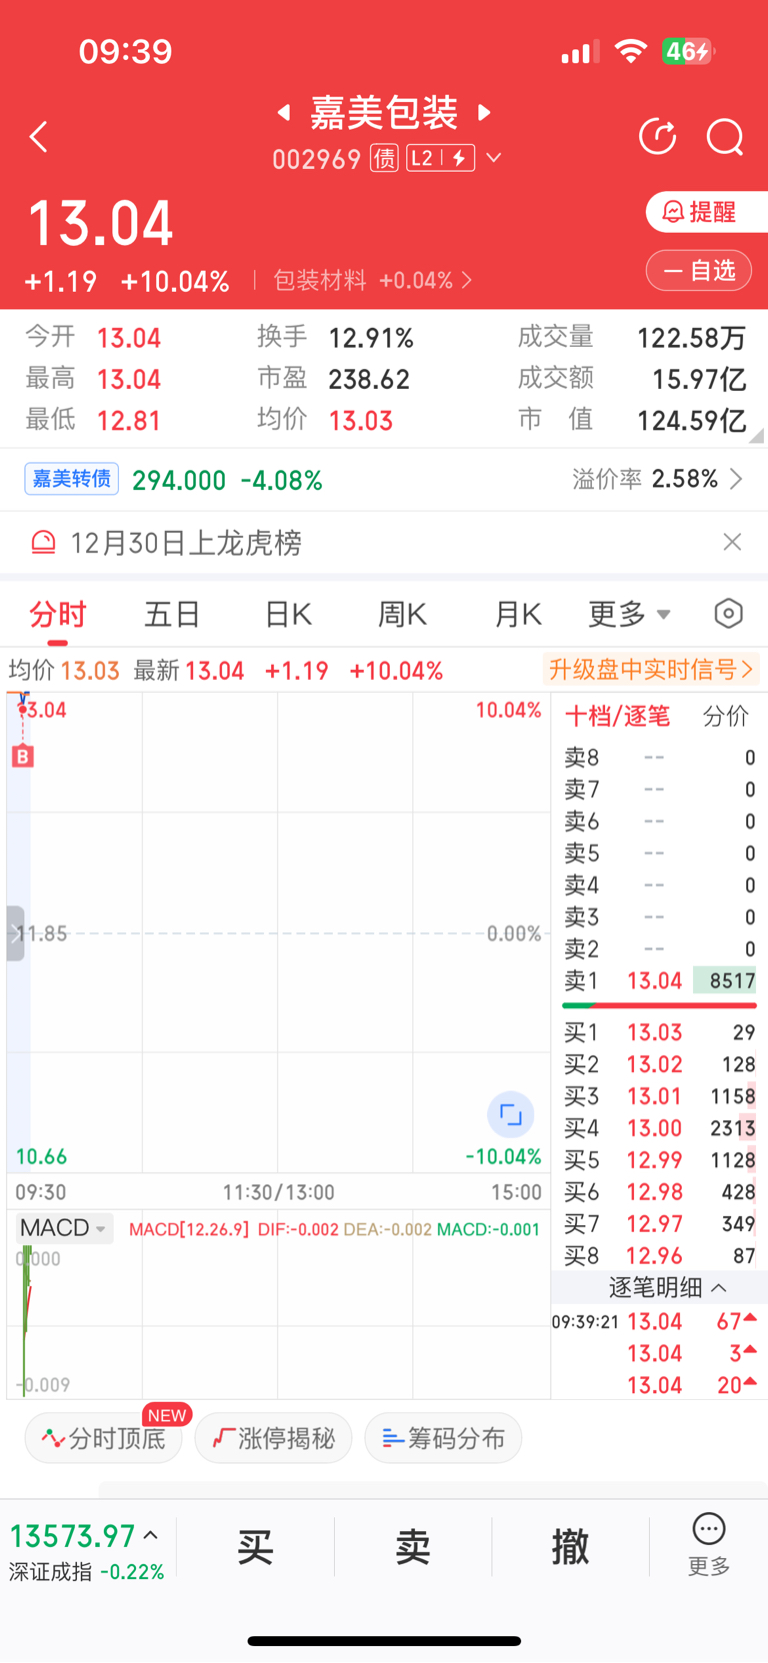
Task: Tap the Wi-Fi status icon
Action: pos(630,51)
